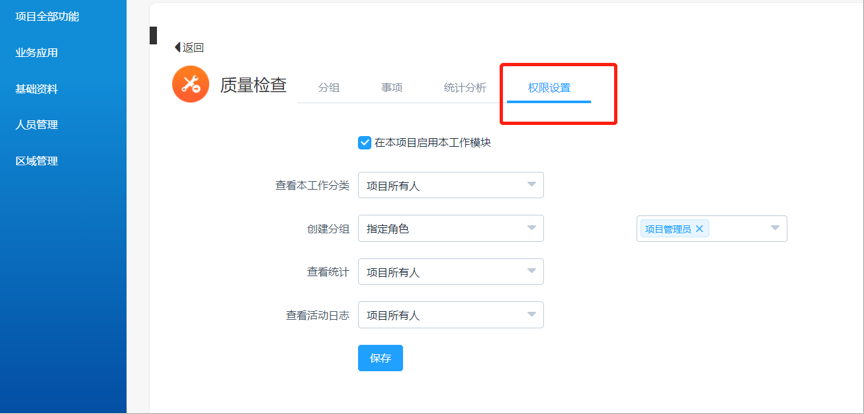Viewport: 864px width, 414px height.
Task: Expand the role selector dropdown arrow
Action: [775, 228]
